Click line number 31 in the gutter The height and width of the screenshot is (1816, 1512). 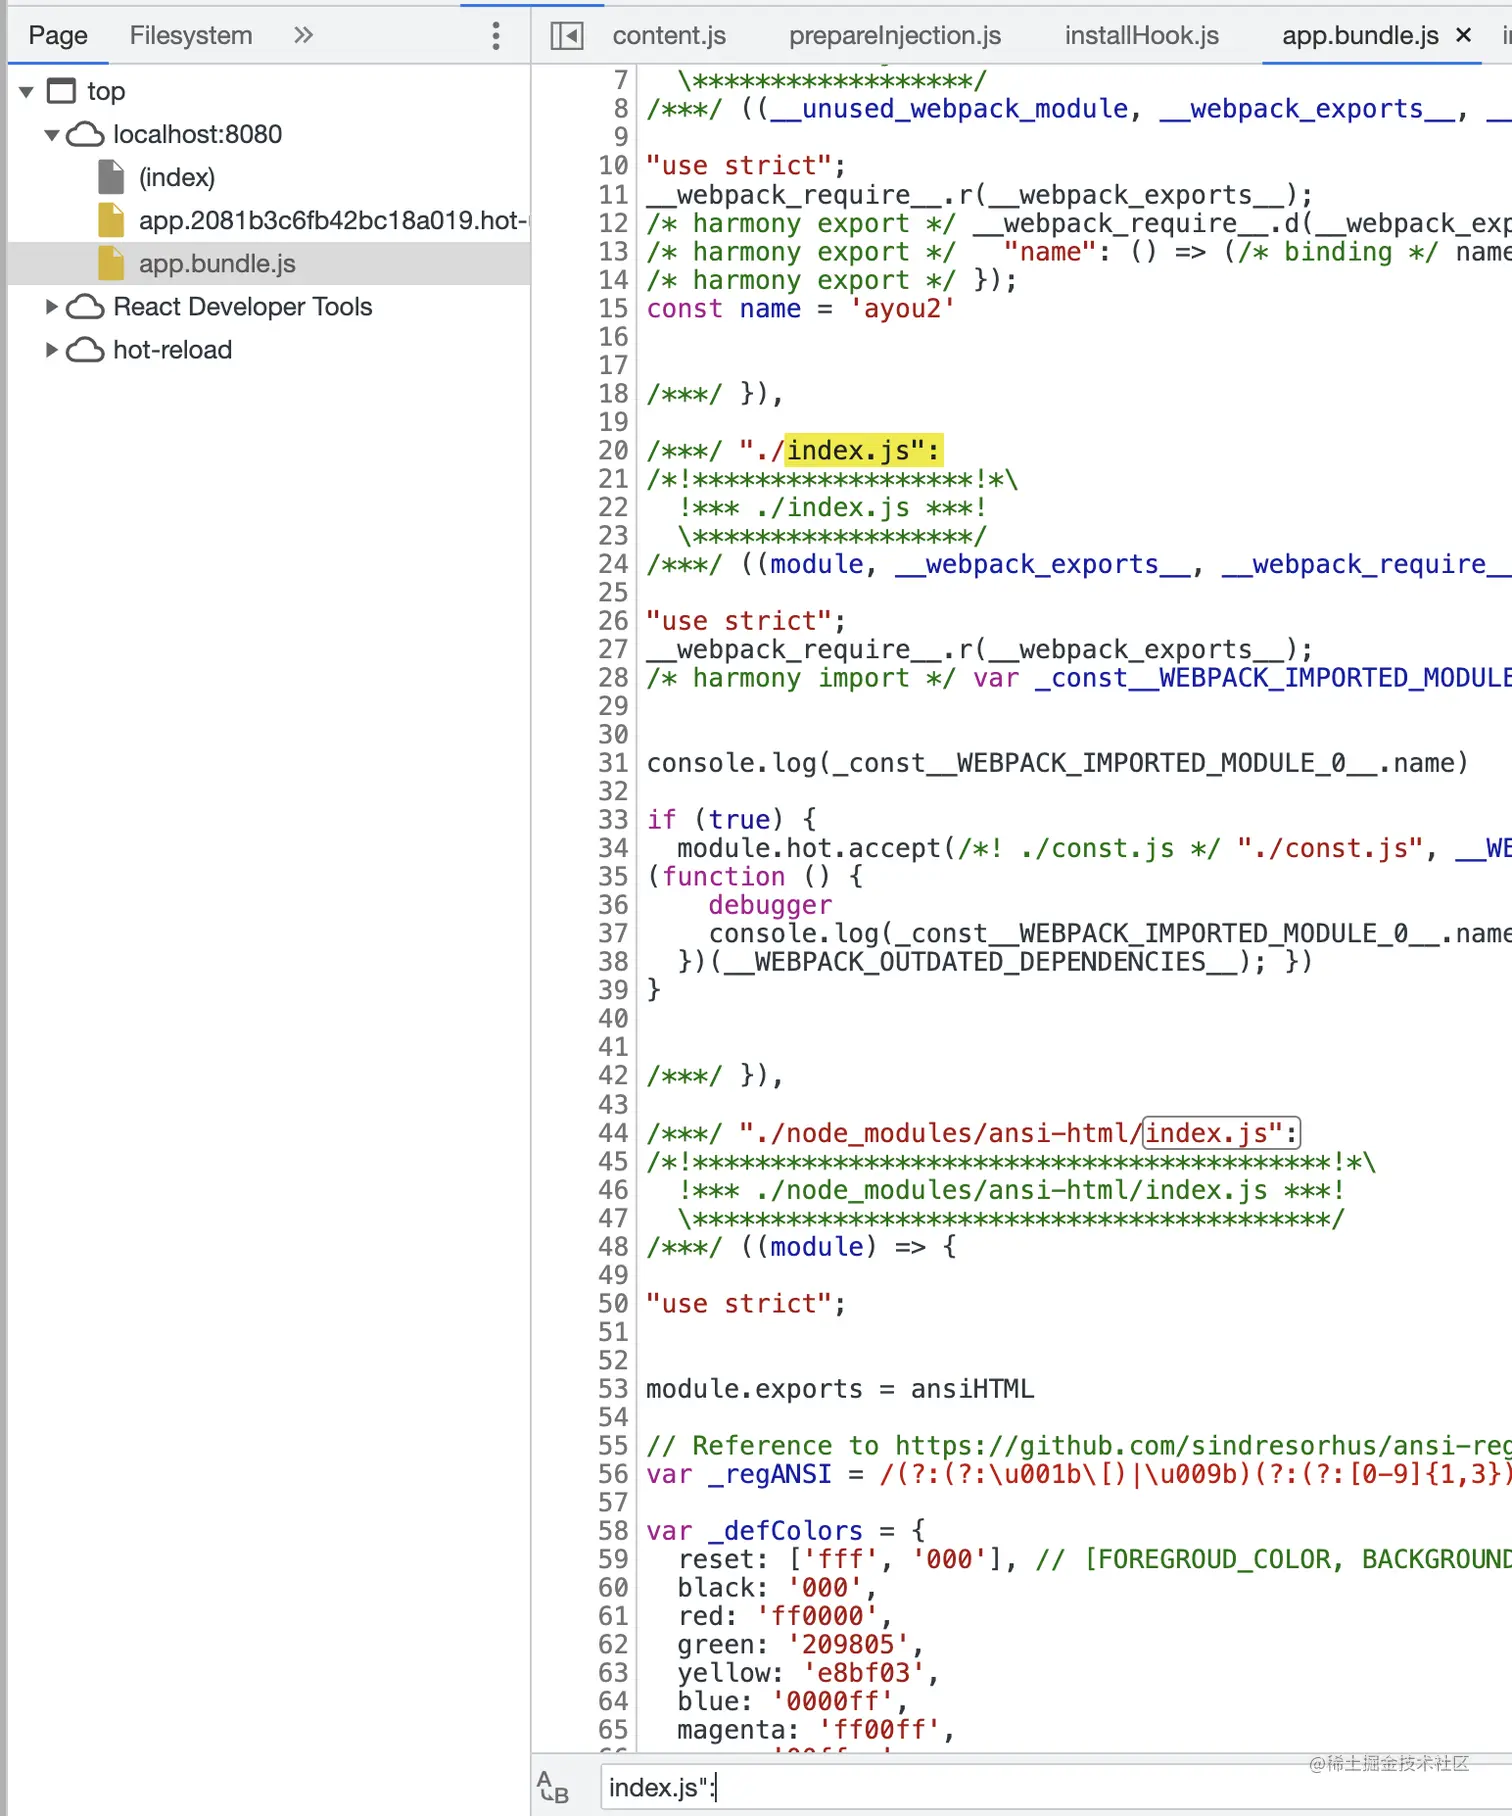pyautogui.click(x=613, y=763)
